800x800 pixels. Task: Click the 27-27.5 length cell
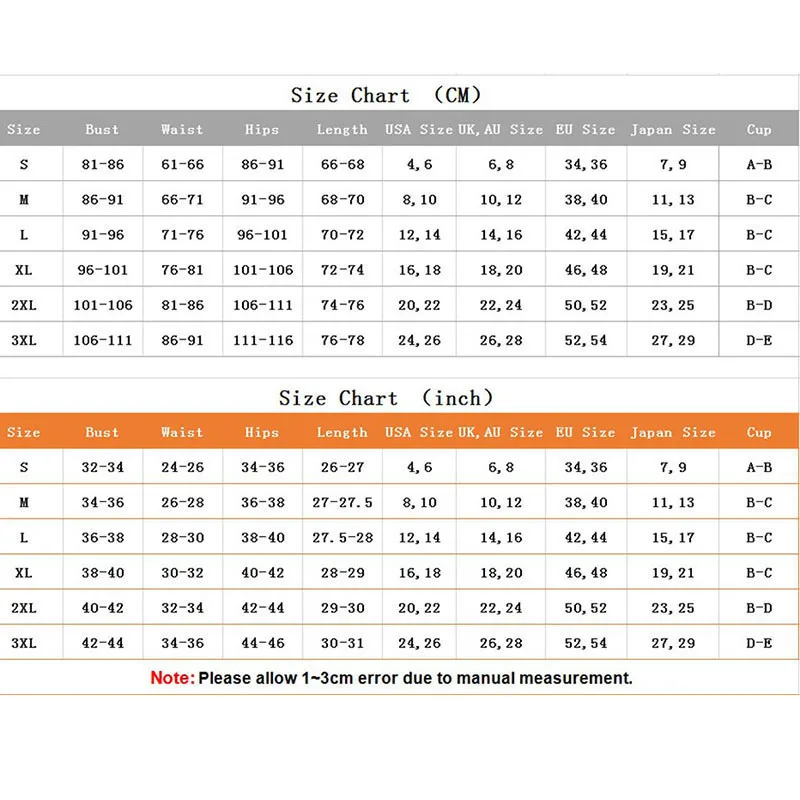[x=342, y=502]
